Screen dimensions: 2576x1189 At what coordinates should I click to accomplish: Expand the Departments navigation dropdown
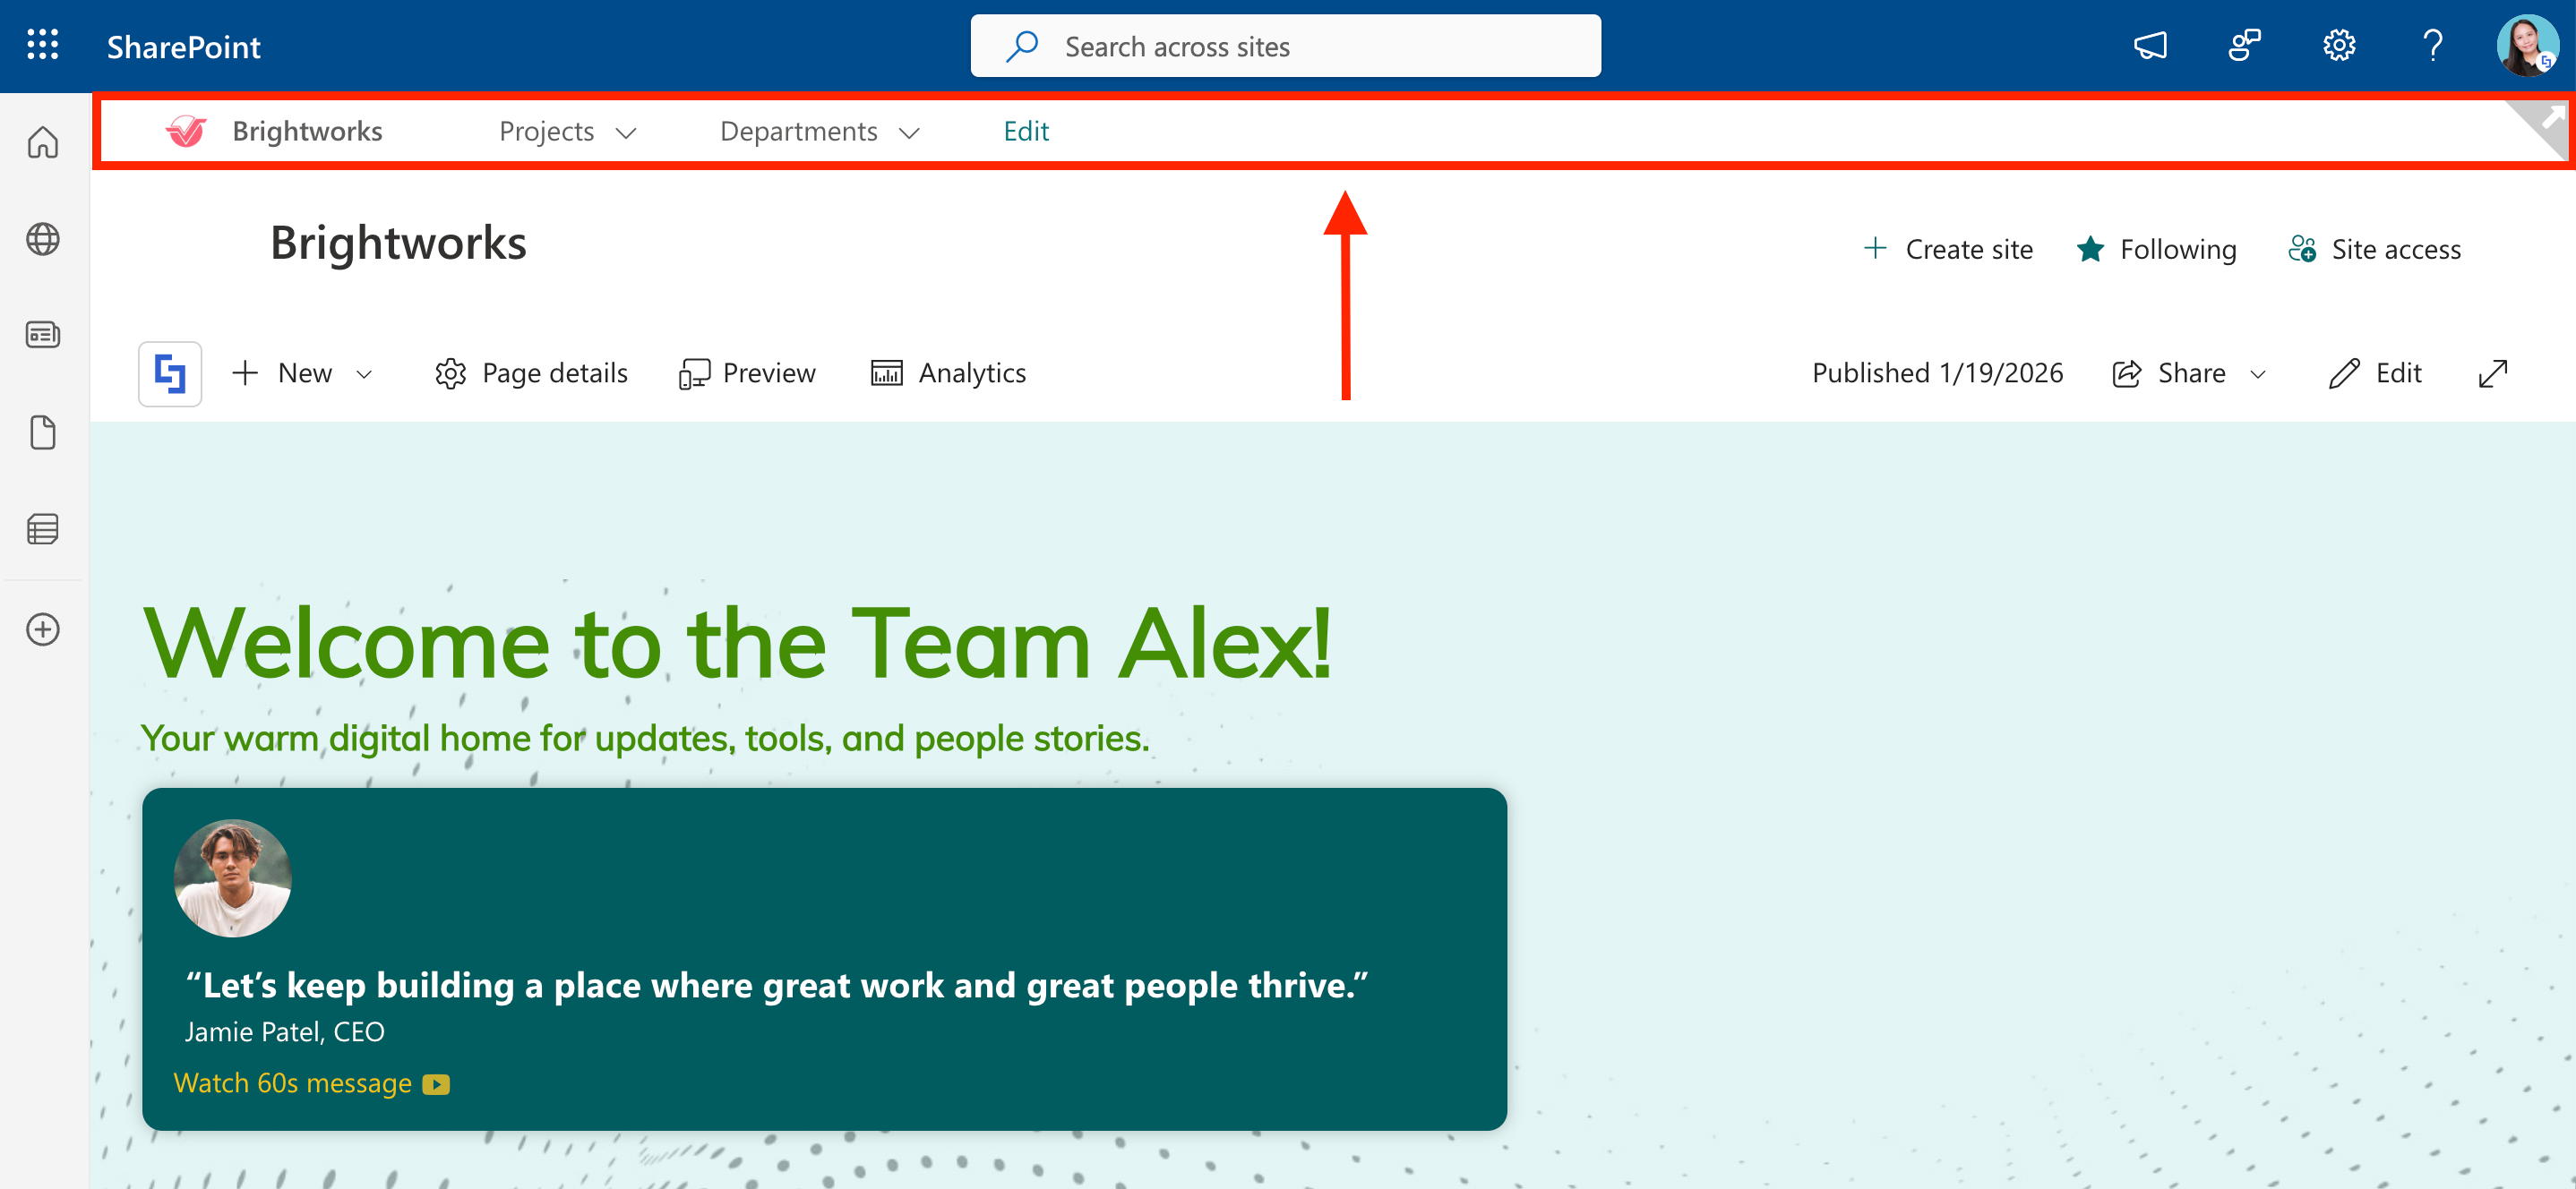910,132
